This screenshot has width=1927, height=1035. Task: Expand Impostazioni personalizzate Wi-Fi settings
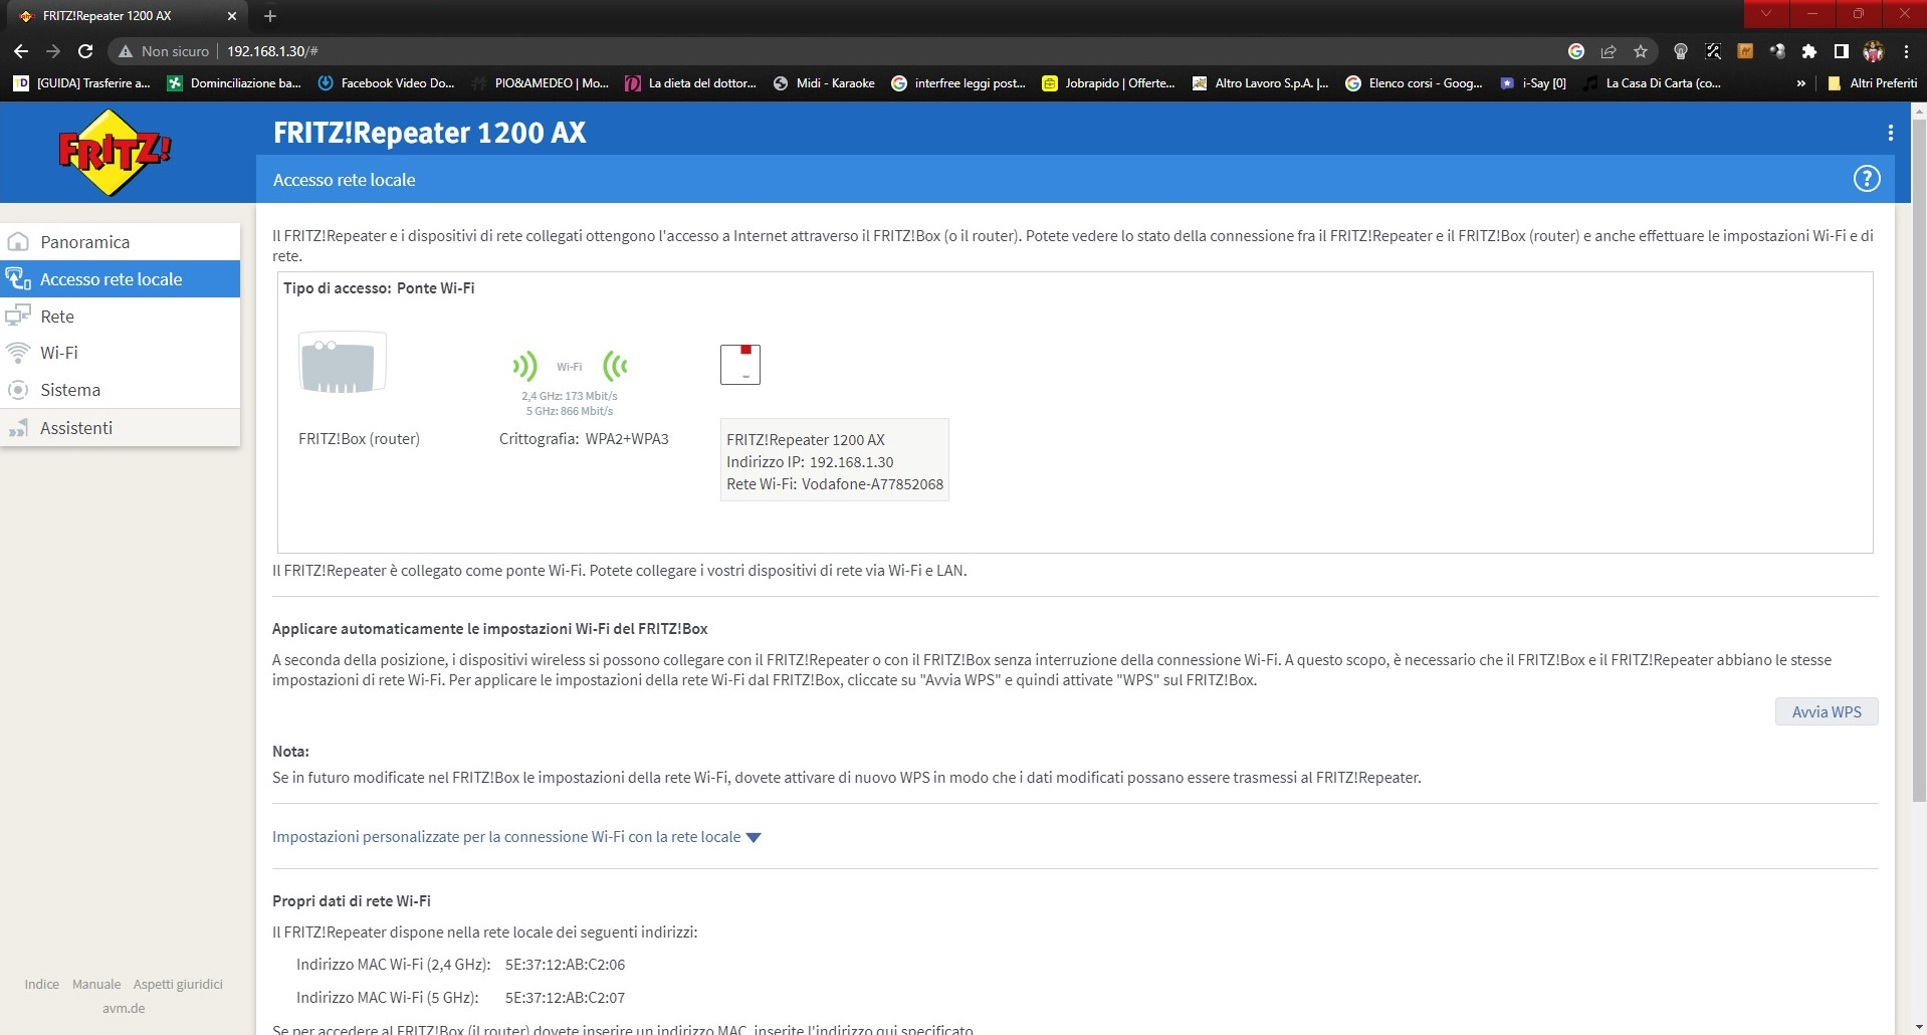pos(516,837)
